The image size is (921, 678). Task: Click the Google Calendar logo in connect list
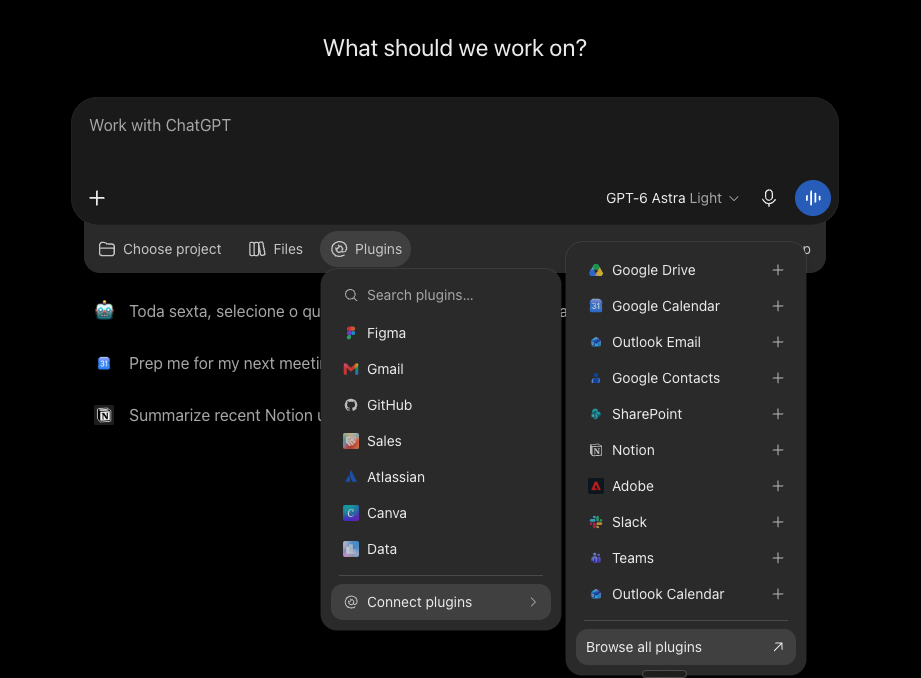click(x=596, y=306)
